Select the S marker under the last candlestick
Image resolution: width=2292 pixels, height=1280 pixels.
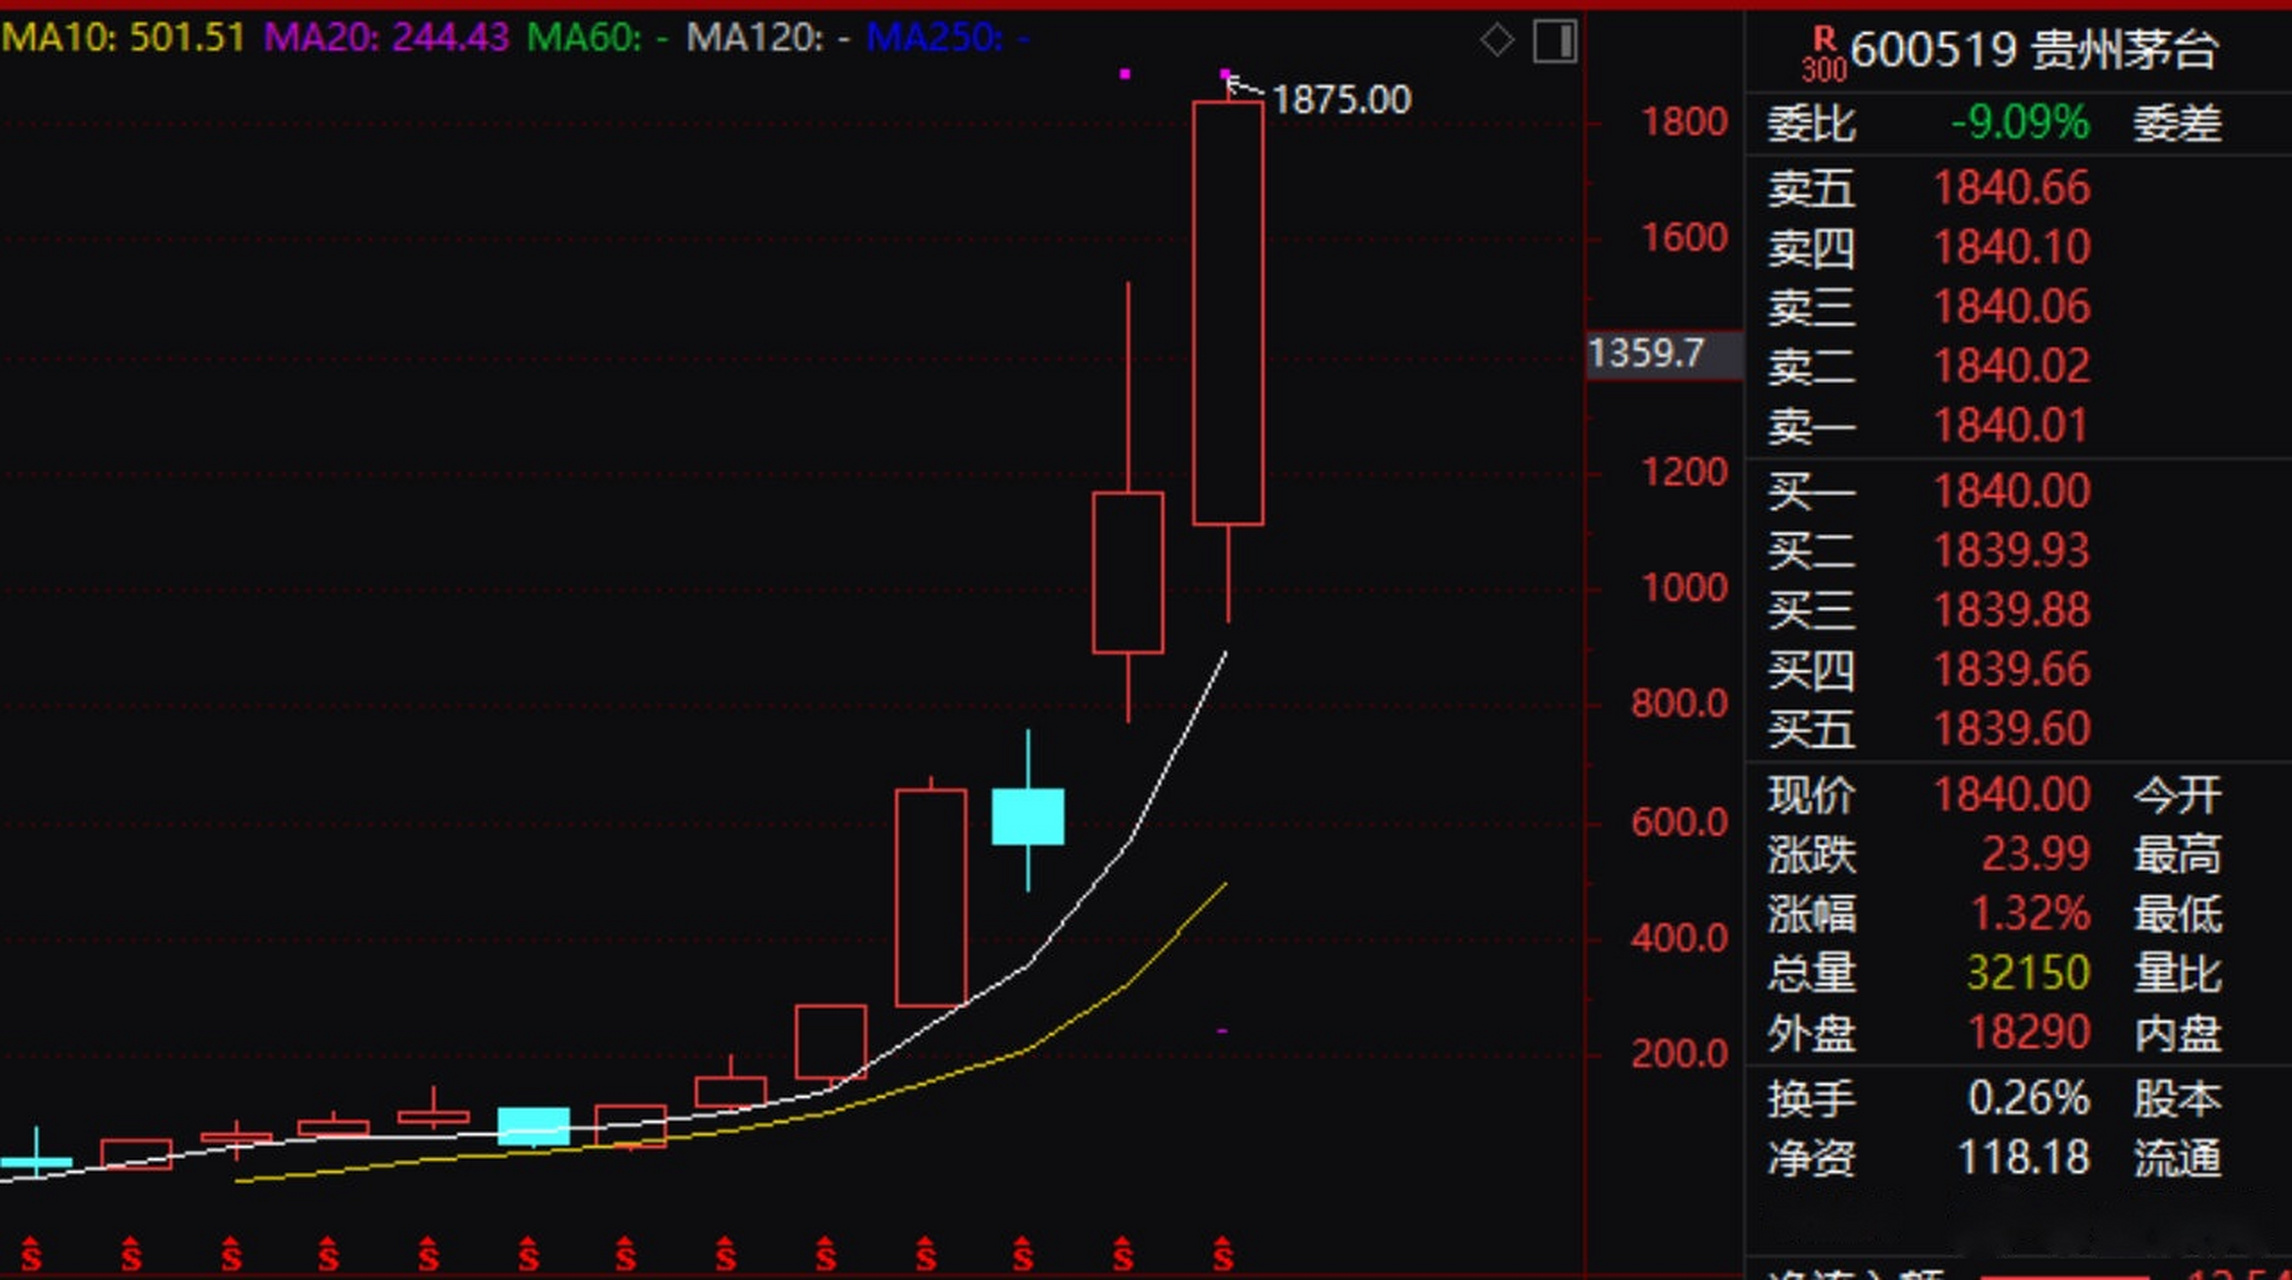pyautogui.click(x=1223, y=1253)
